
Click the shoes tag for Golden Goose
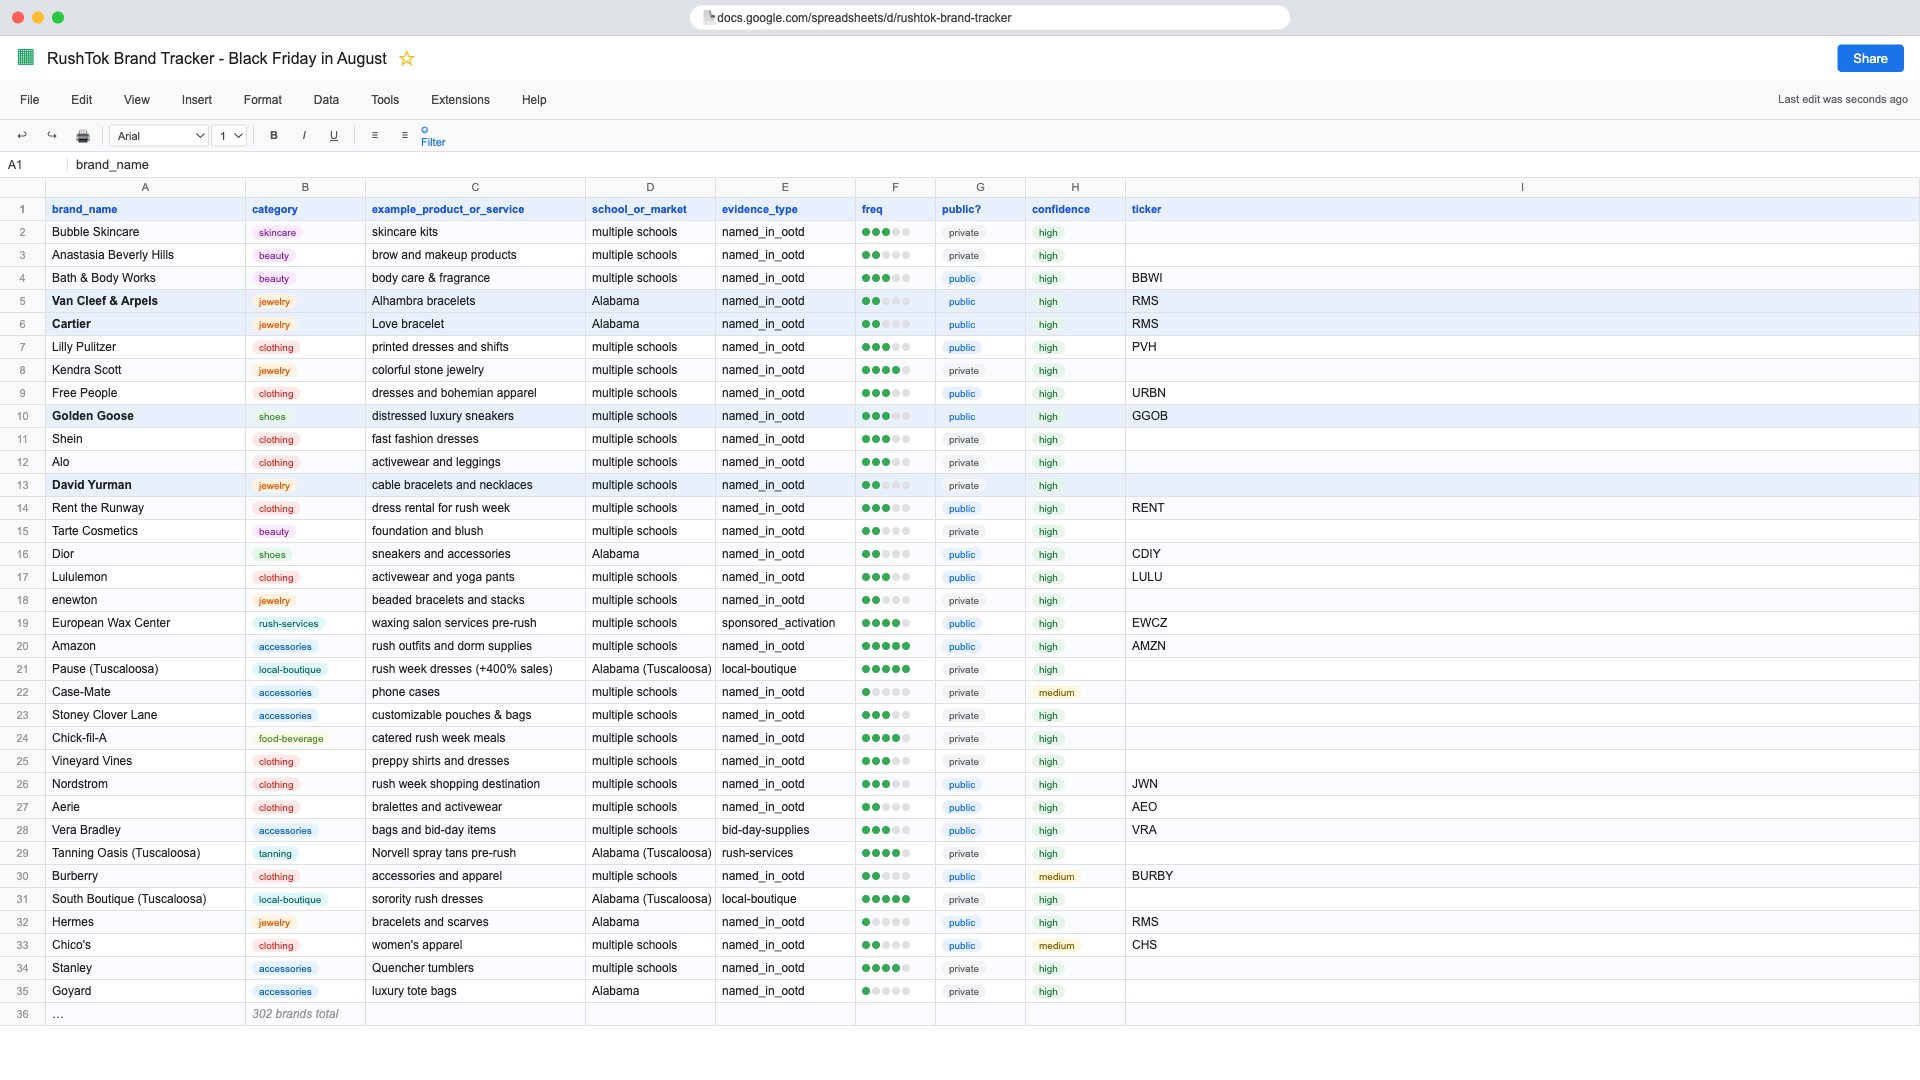pyautogui.click(x=272, y=417)
